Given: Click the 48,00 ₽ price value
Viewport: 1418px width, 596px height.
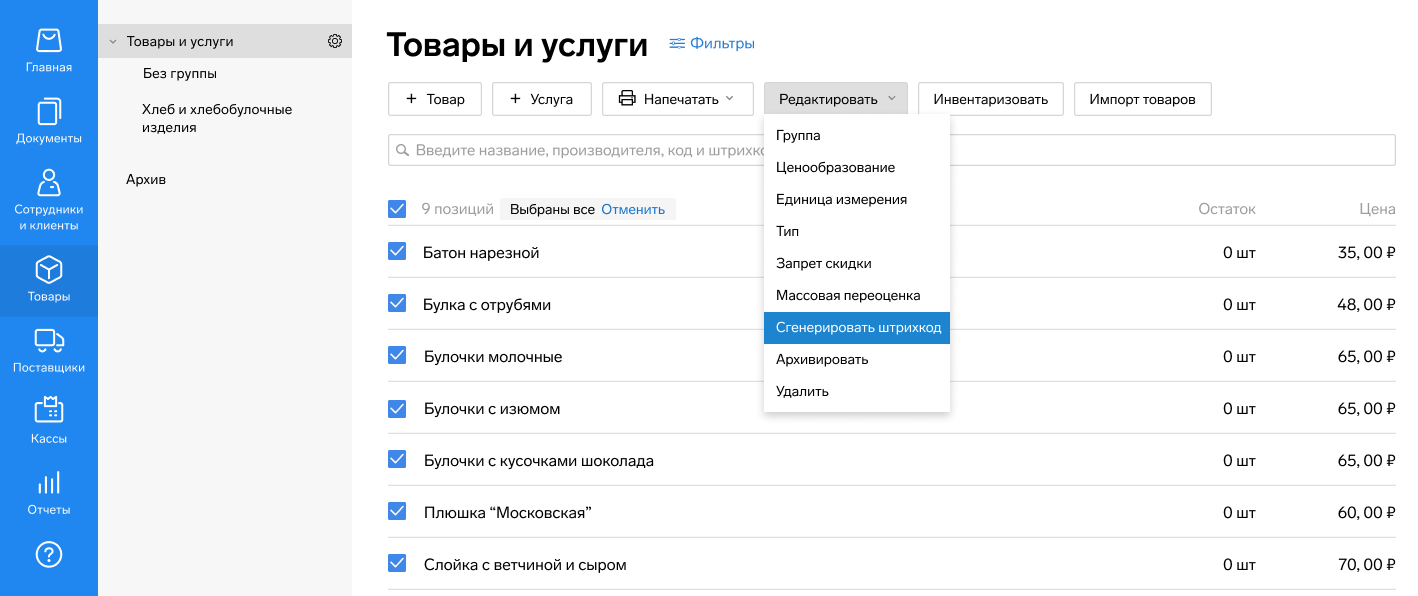Looking at the screenshot, I should point(1366,304).
